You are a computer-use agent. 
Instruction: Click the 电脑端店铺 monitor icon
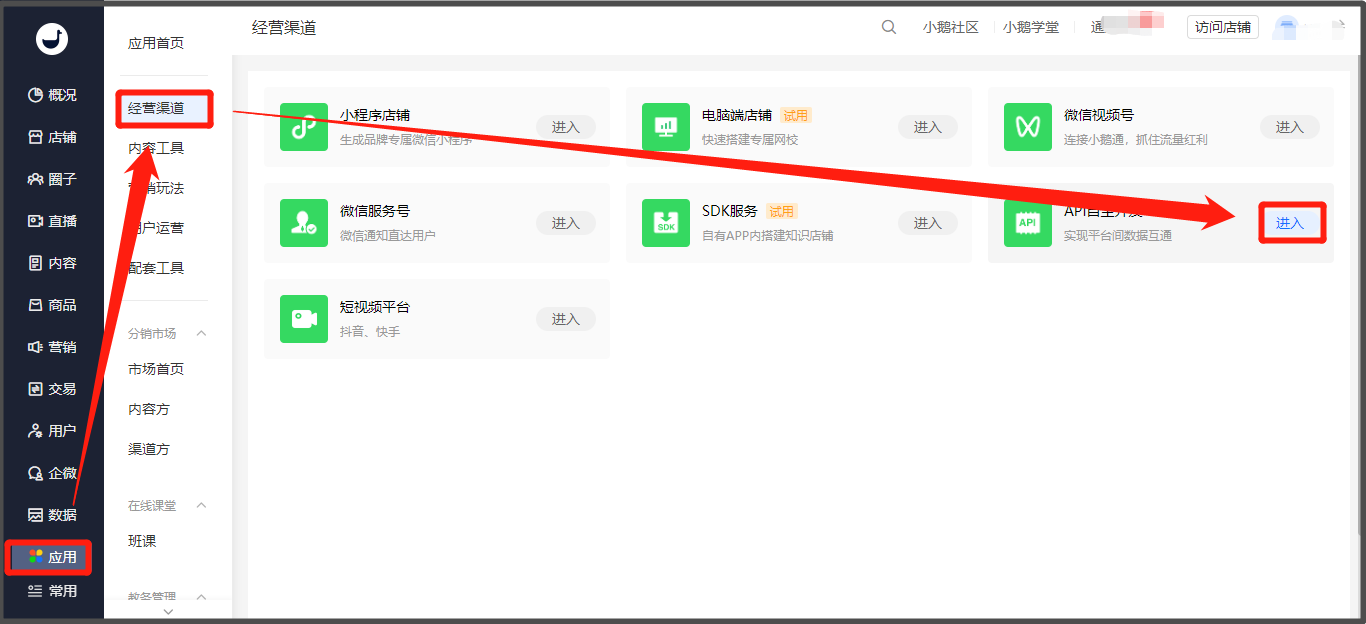[666, 127]
